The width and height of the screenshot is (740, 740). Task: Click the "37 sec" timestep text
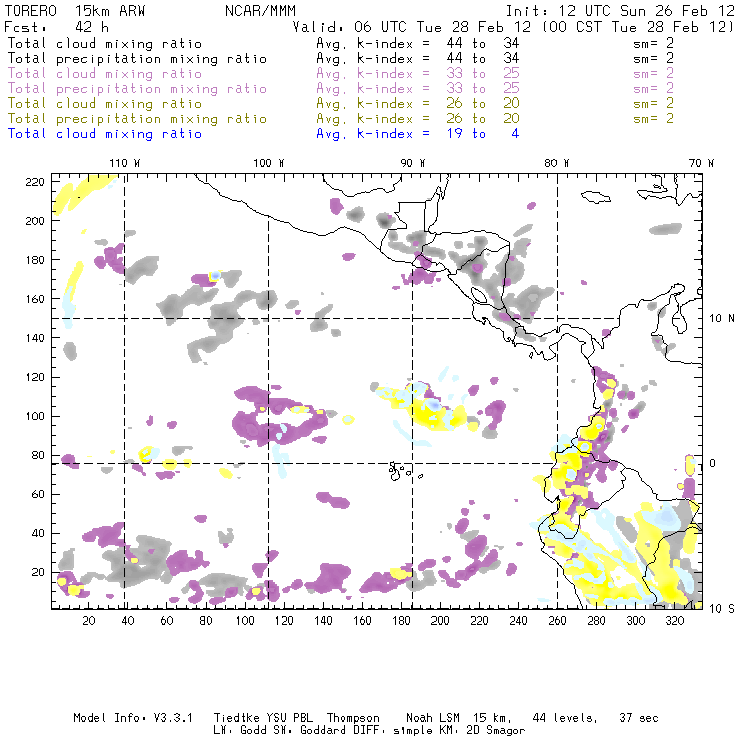(x=639, y=718)
